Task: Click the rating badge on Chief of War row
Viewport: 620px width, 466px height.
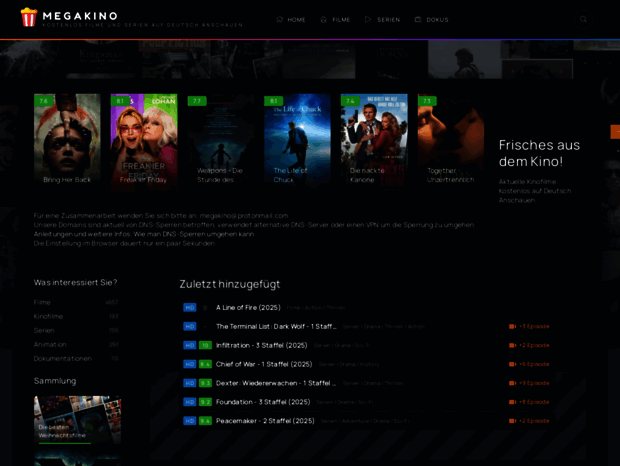Action: point(205,364)
